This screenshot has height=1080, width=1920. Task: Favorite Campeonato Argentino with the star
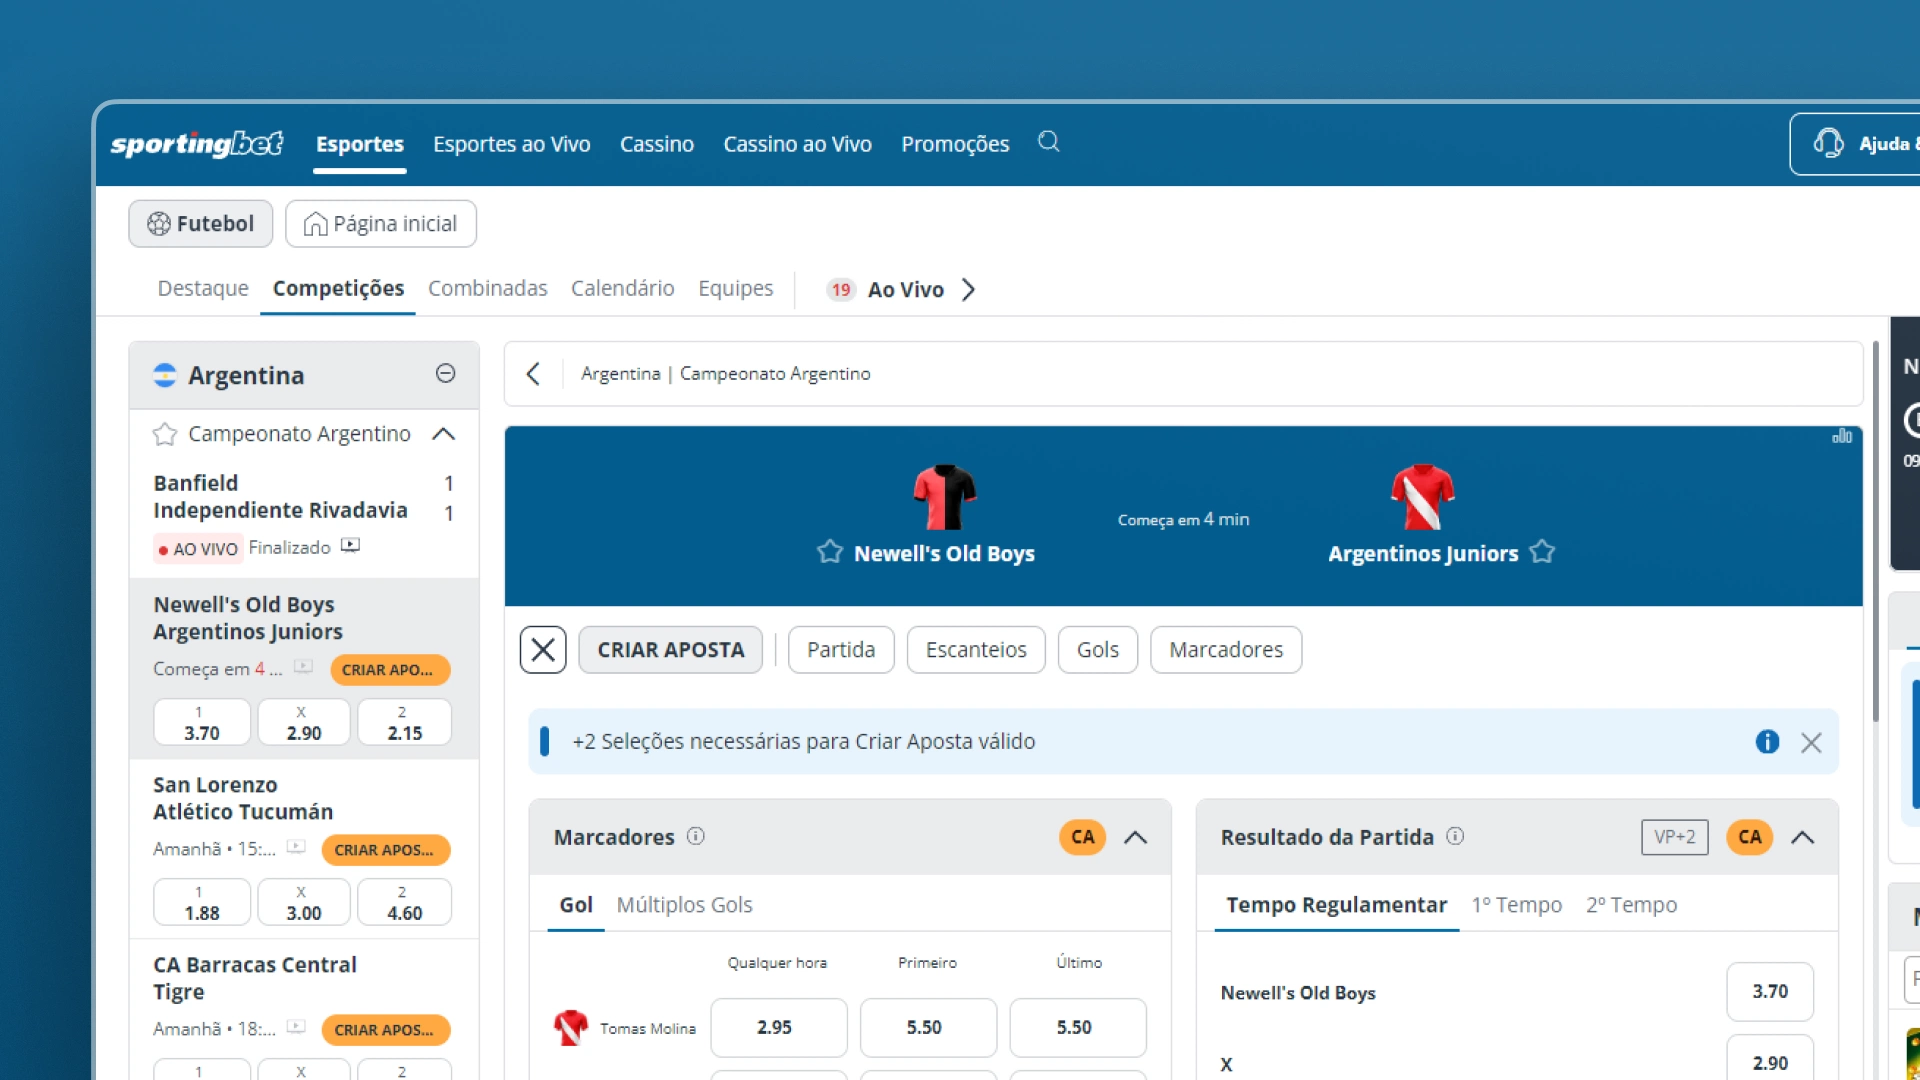[x=165, y=434]
